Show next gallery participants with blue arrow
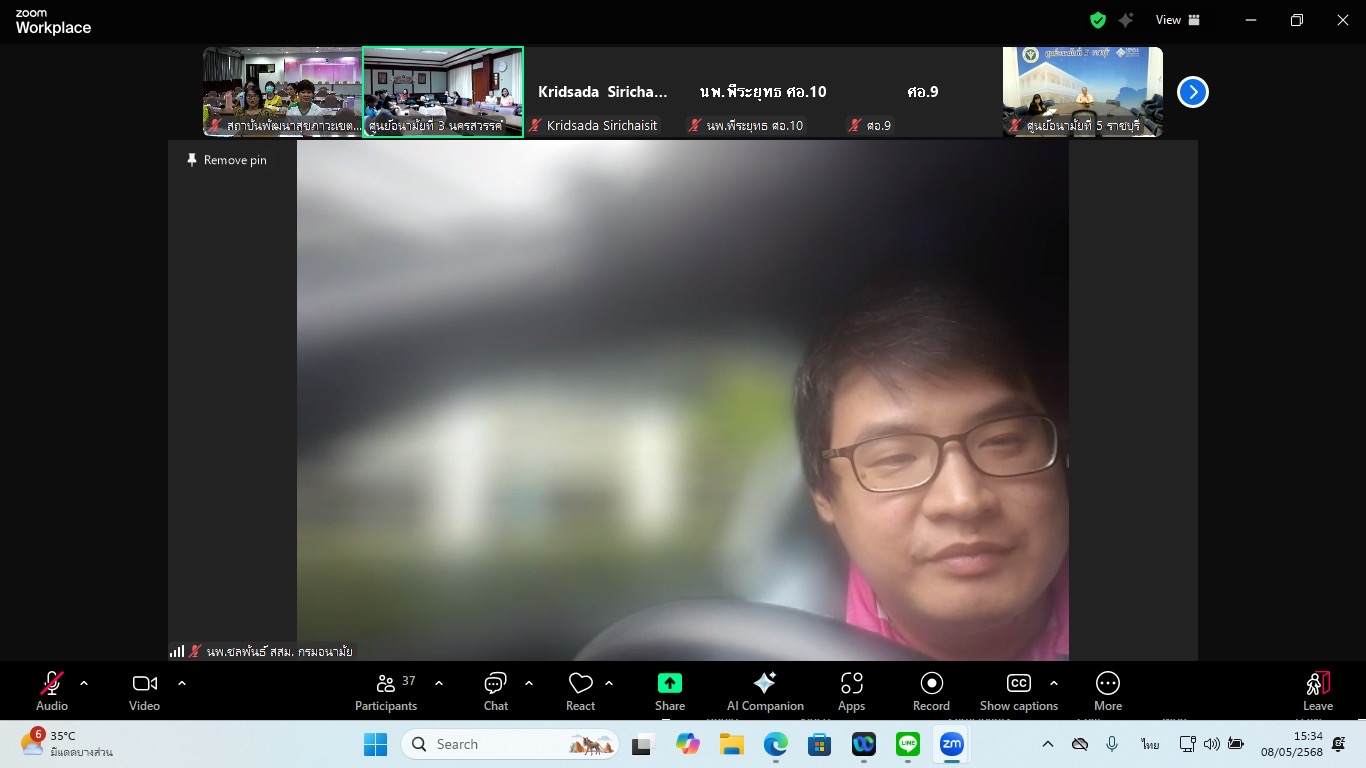 point(1193,92)
